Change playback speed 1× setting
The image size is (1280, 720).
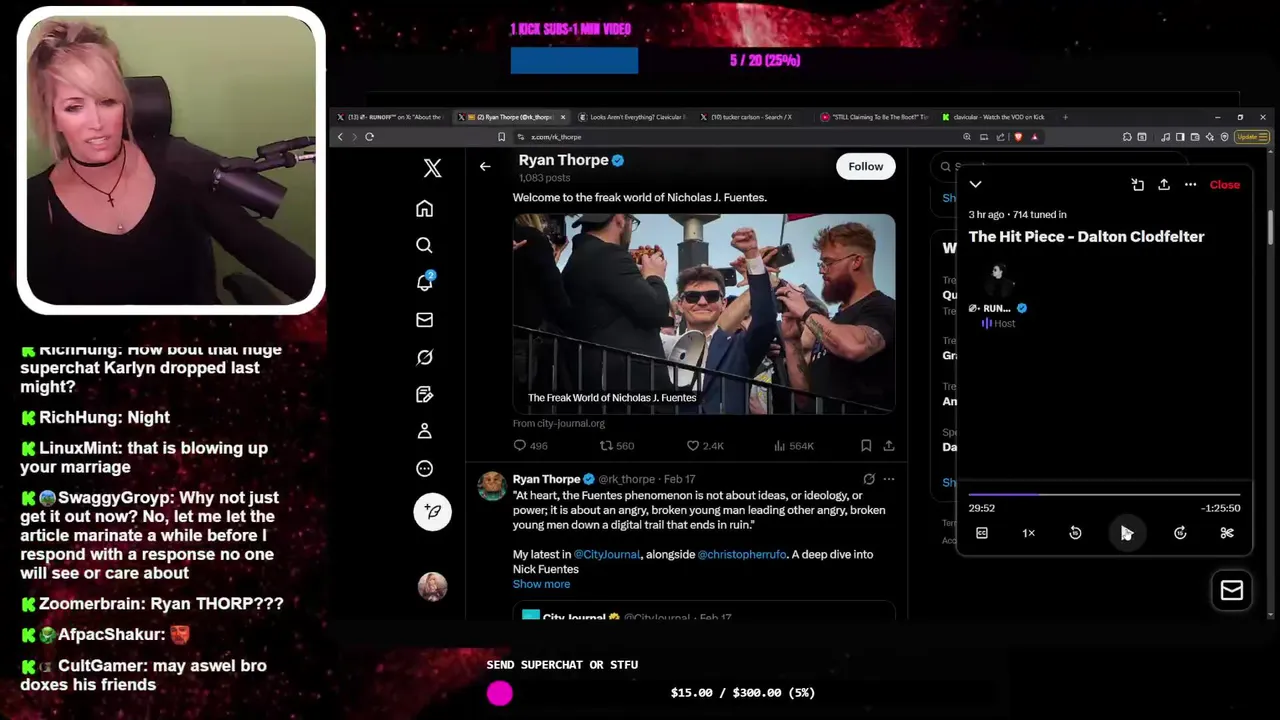[x=1028, y=533]
